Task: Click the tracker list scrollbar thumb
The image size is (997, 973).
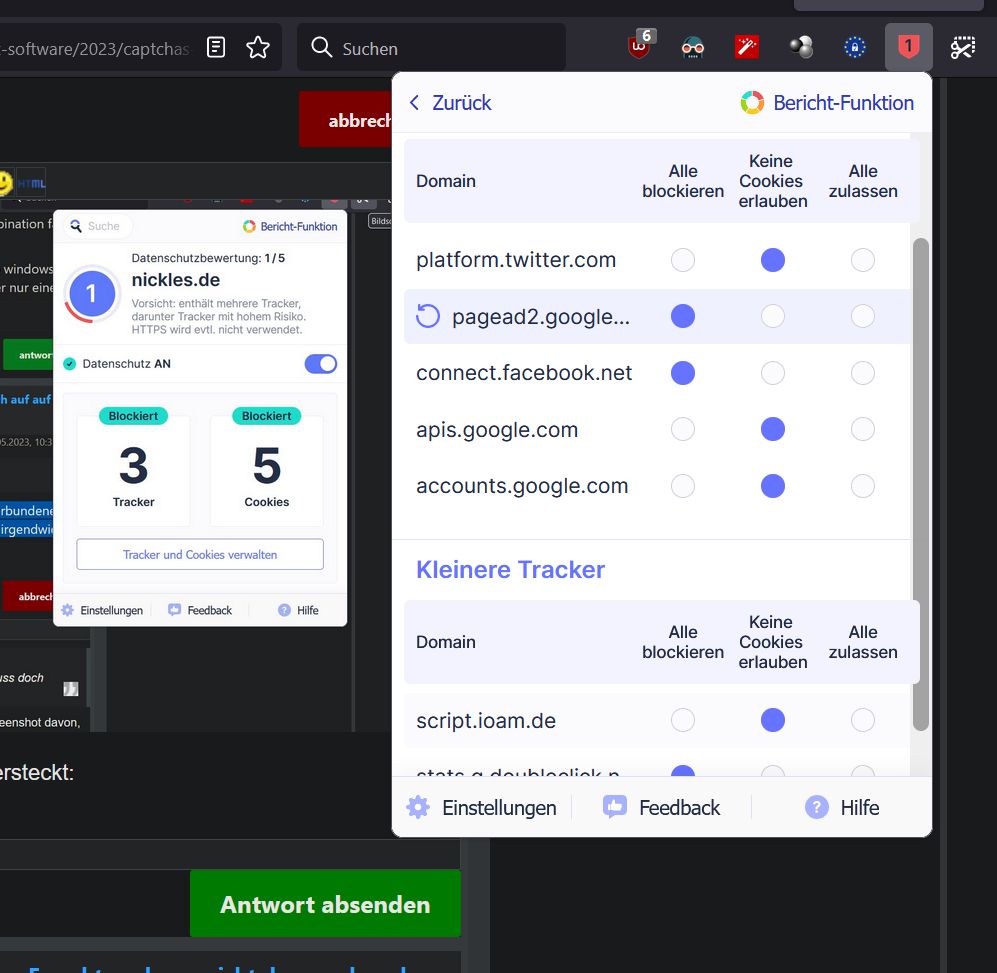Action: [920, 485]
